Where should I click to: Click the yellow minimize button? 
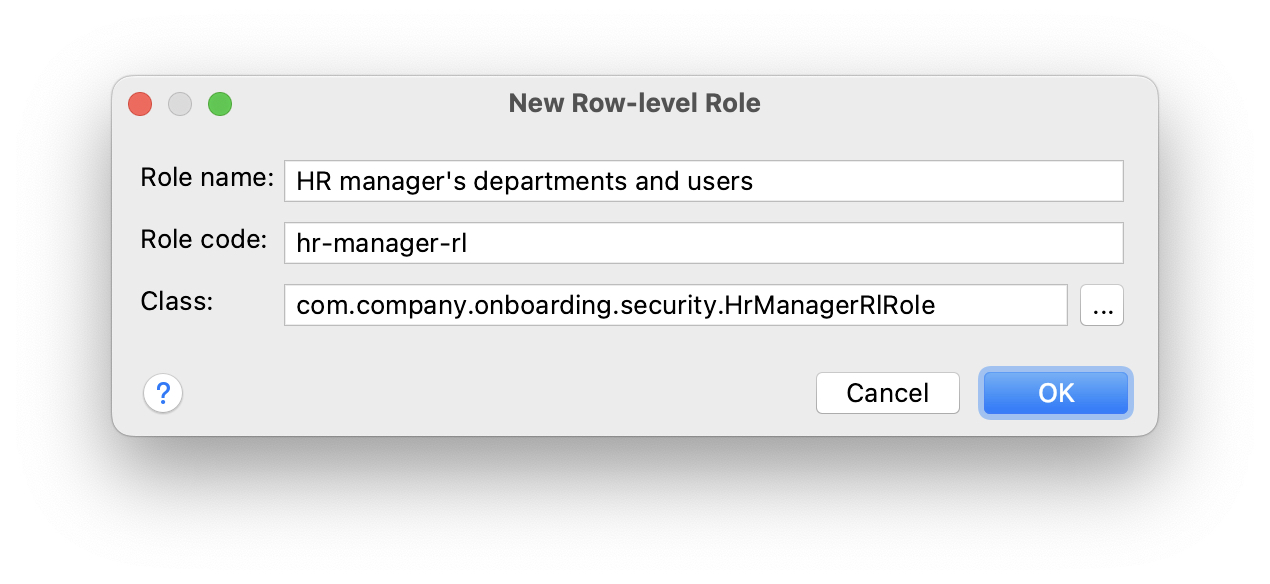point(180,103)
